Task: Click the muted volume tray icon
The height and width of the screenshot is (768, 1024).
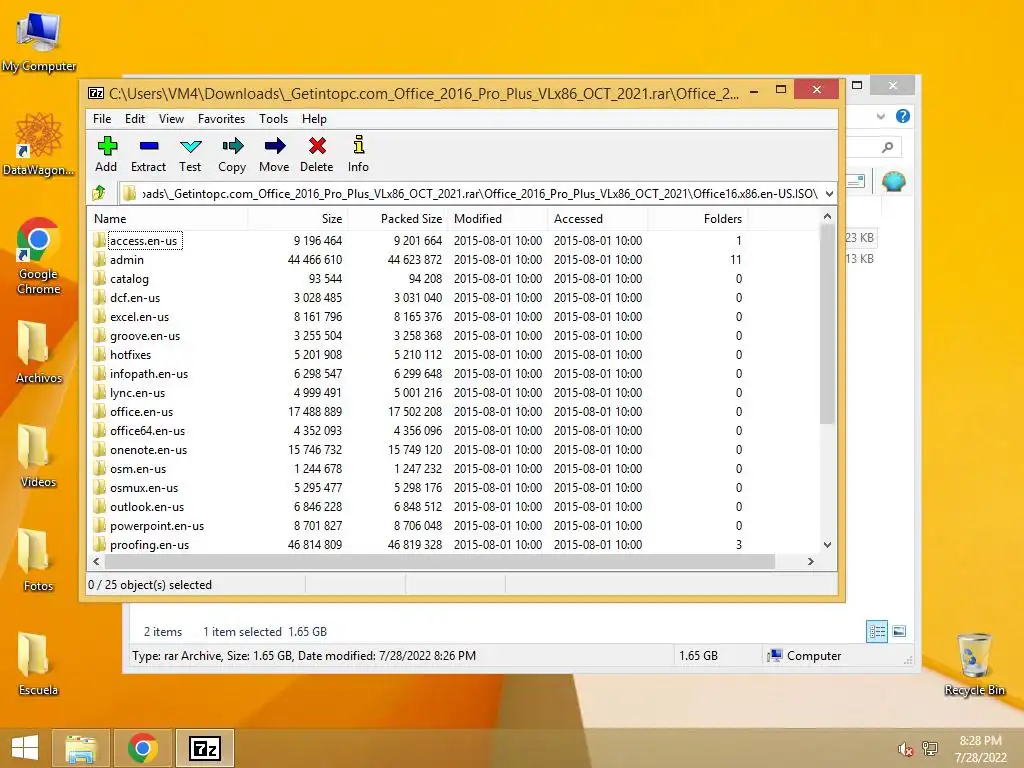Action: pos(905,749)
